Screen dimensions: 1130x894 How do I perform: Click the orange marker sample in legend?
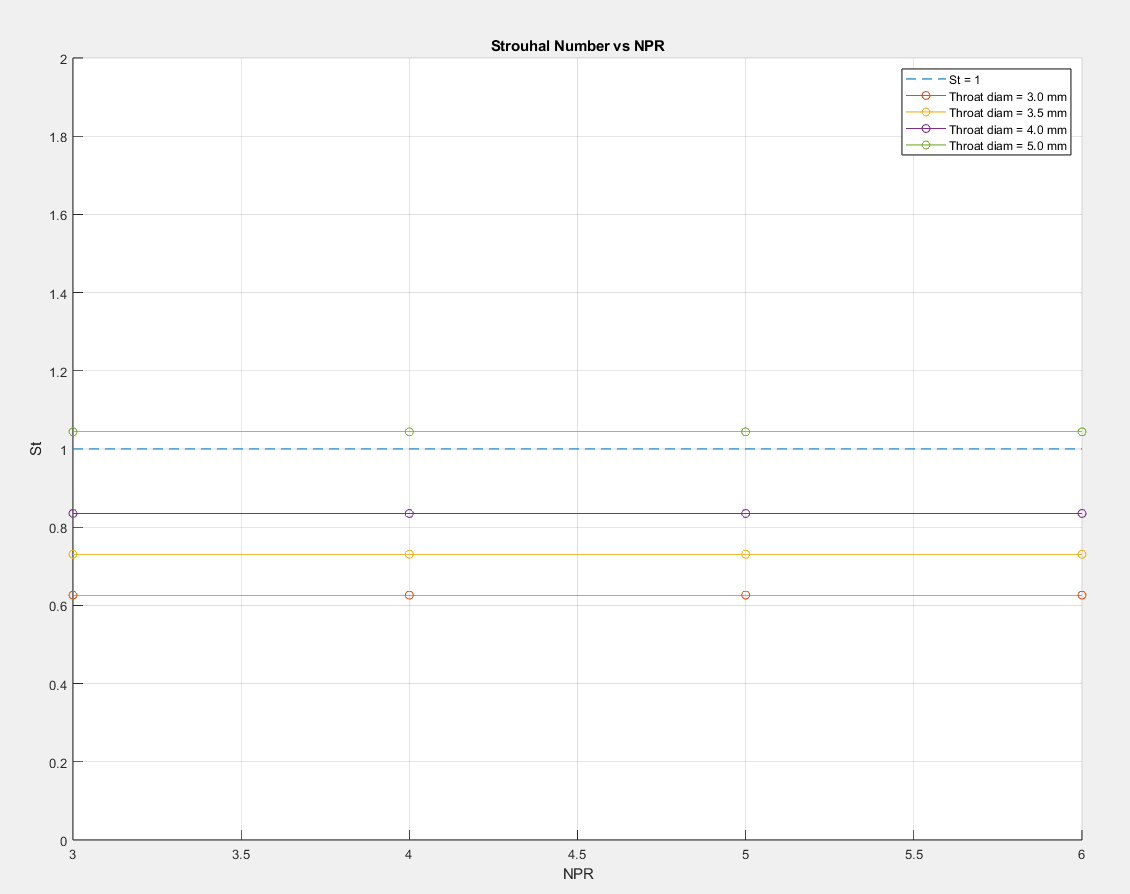pos(925,96)
